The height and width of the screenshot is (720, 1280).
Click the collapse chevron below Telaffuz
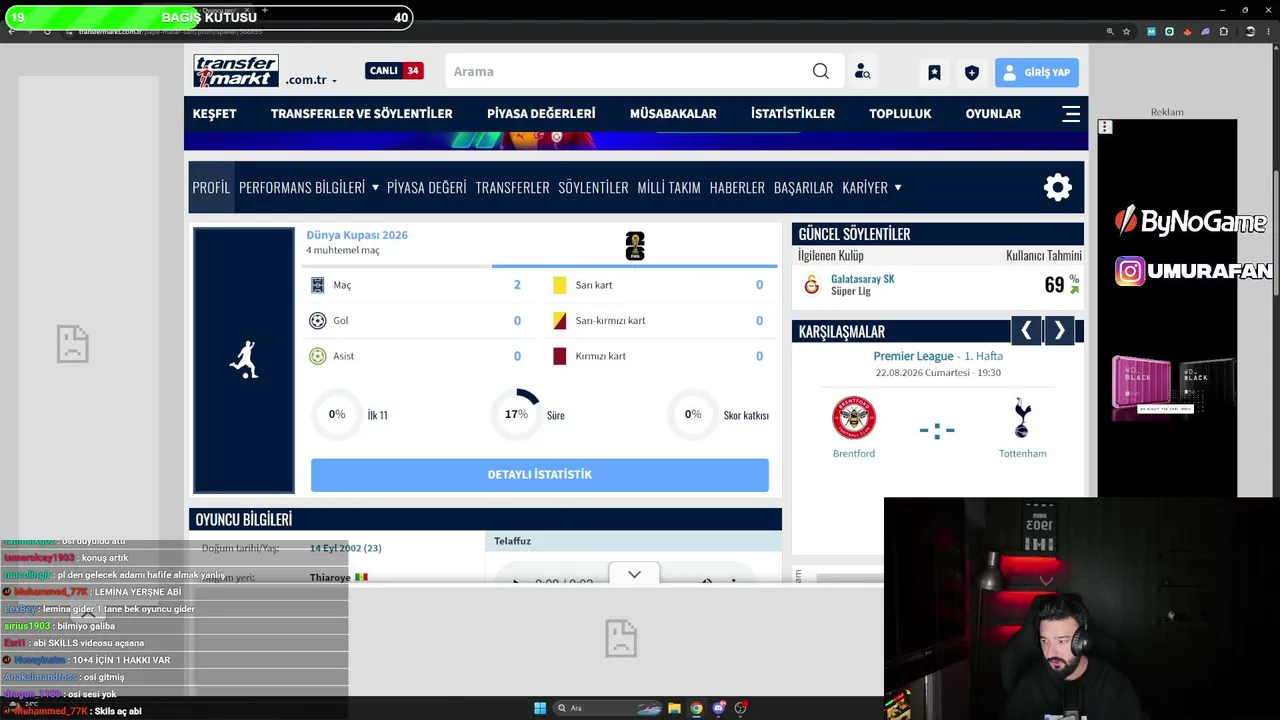click(634, 575)
